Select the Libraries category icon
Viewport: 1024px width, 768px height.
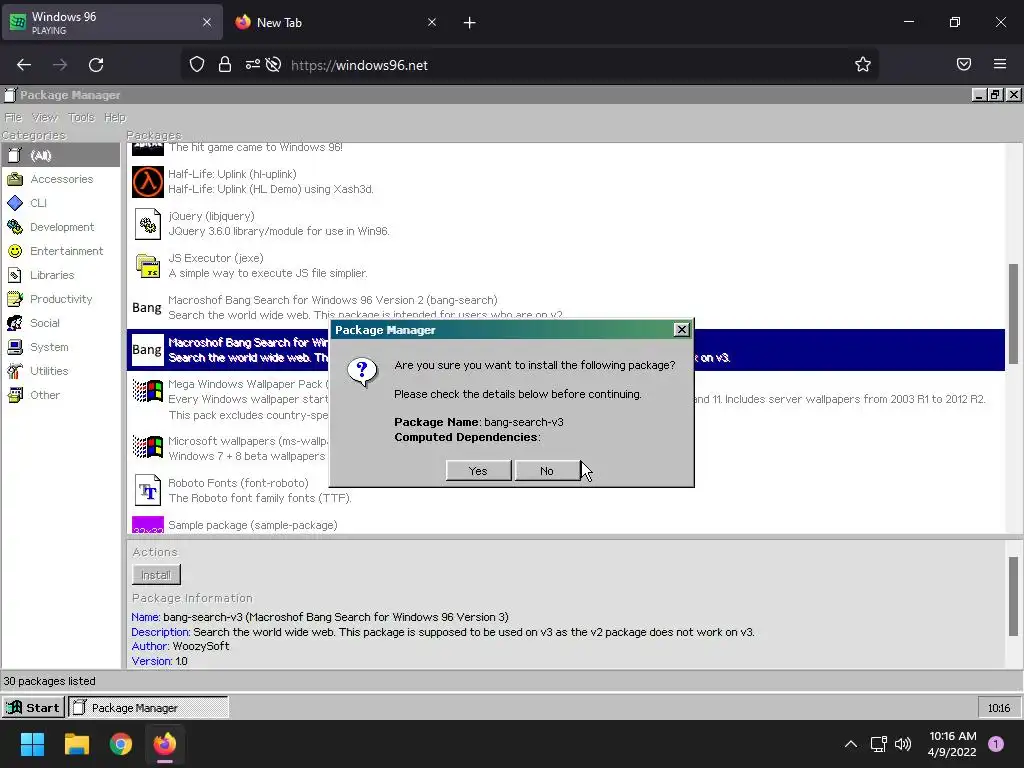(14, 275)
